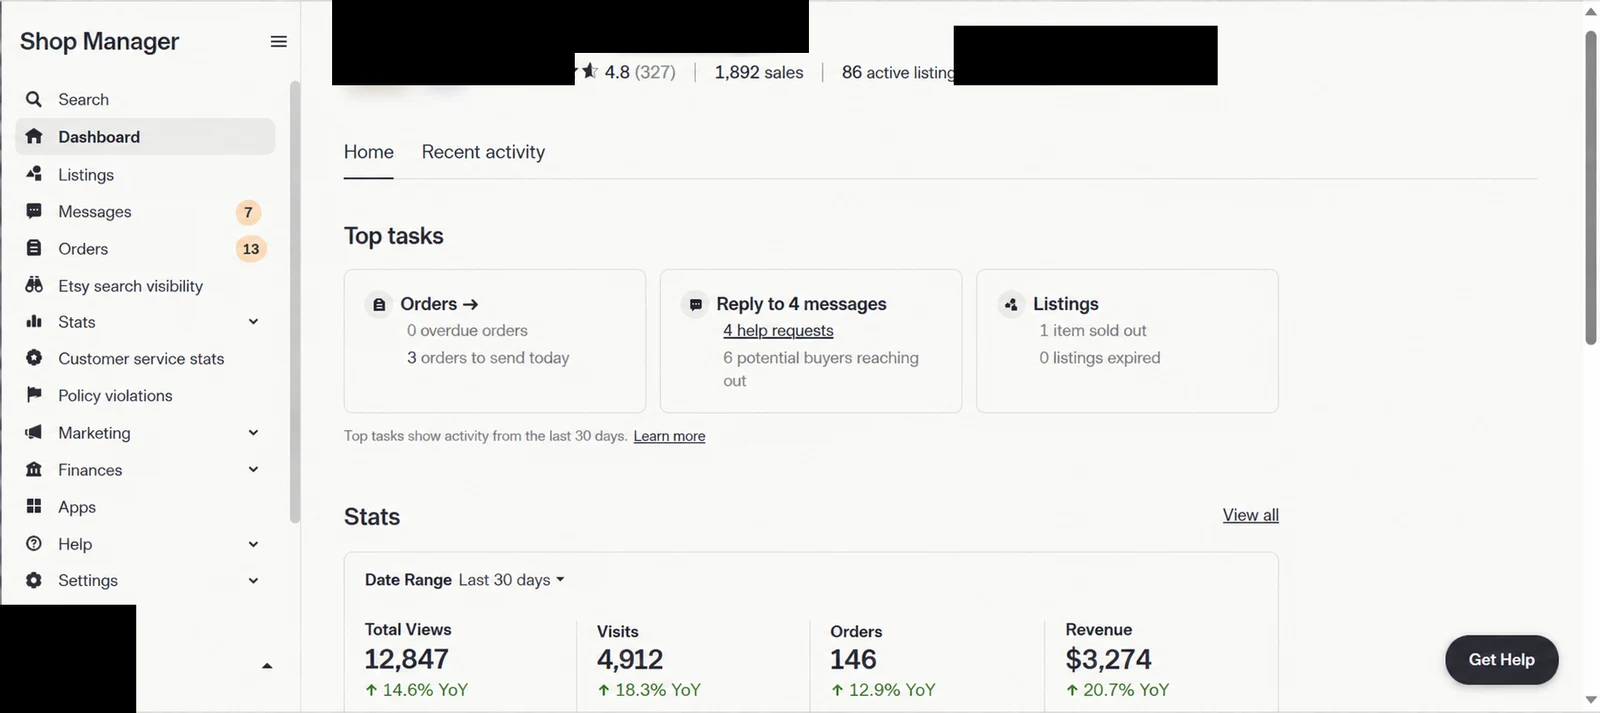The height and width of the screenshot is (713, 1600).
Task: Click the Listings heading in Top tasks card
Action: pos(1066,304)
